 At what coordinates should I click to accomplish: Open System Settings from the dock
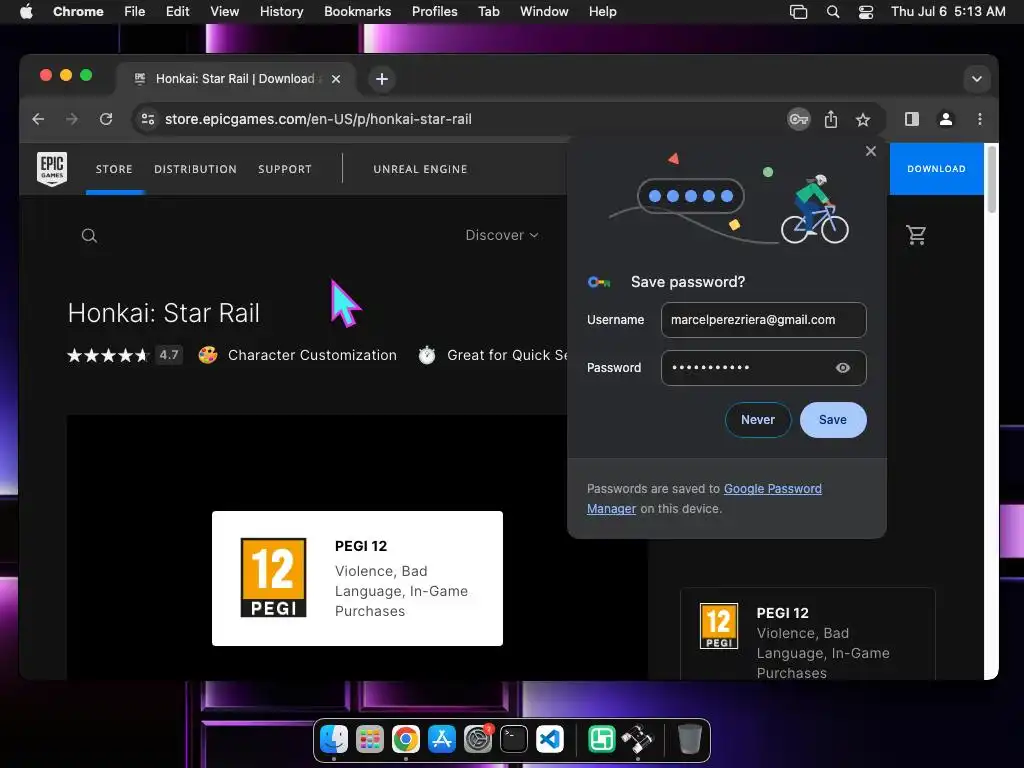click(x=478, y=739)
